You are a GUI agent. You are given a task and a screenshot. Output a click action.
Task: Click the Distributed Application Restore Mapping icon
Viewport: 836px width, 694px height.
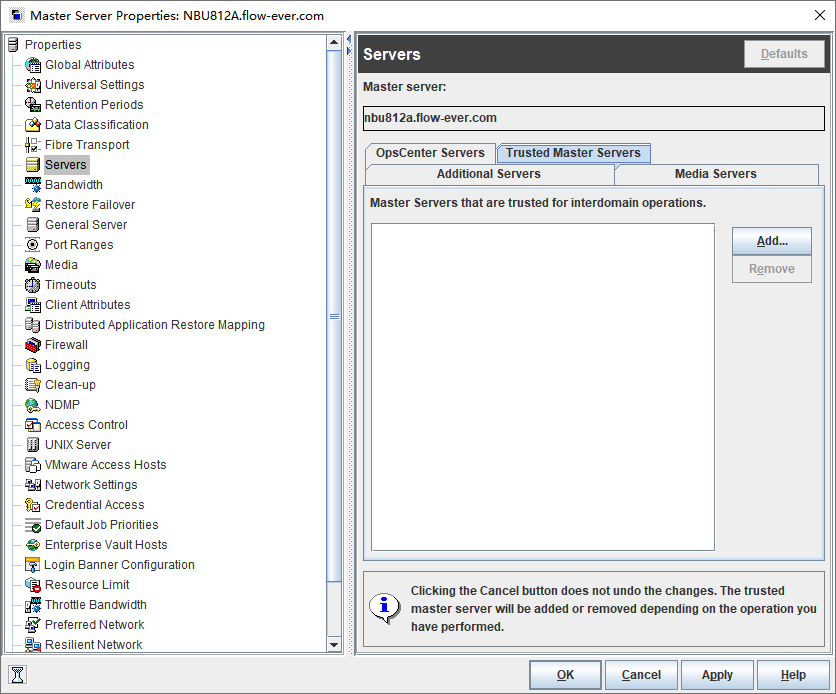(33, 325)
